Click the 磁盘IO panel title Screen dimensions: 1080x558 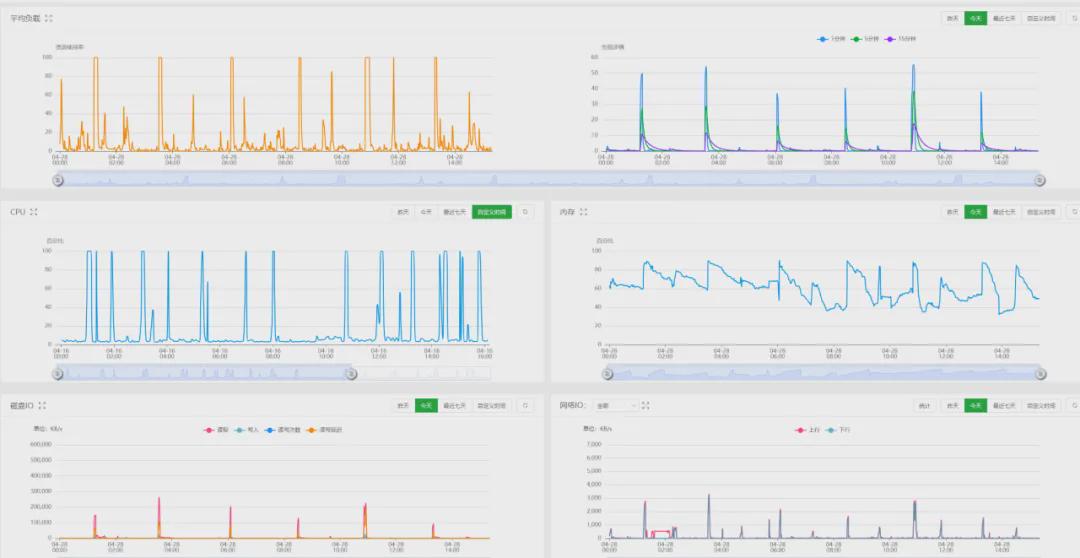(22, 406)
